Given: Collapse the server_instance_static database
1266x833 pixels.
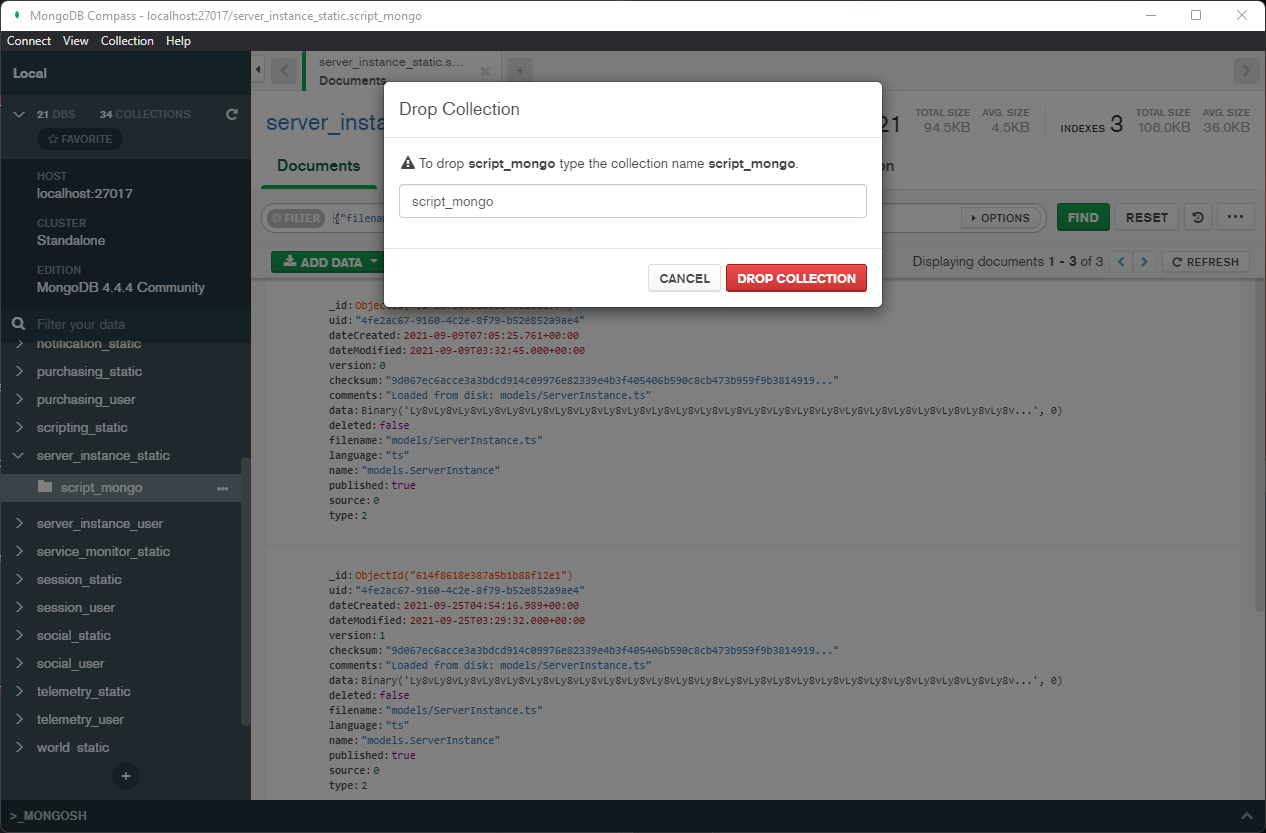Looking at the screenshot, I should pyautogui.click(x=18, y=455).
